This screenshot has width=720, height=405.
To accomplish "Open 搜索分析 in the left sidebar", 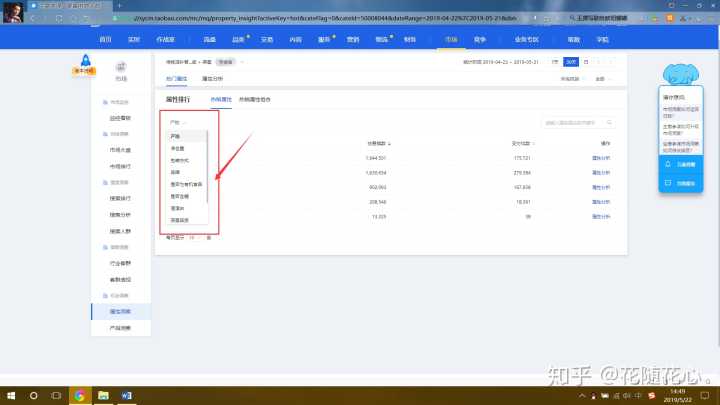I will (120, 214).
